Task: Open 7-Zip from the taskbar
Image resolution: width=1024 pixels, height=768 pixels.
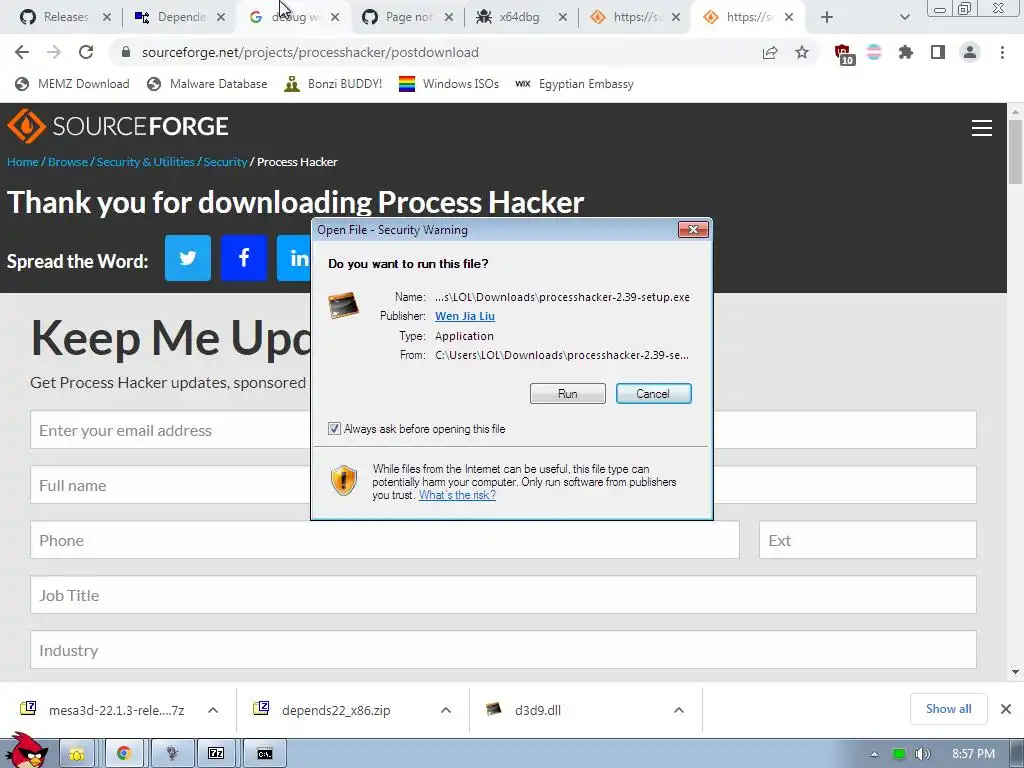Action: [216, 754]
